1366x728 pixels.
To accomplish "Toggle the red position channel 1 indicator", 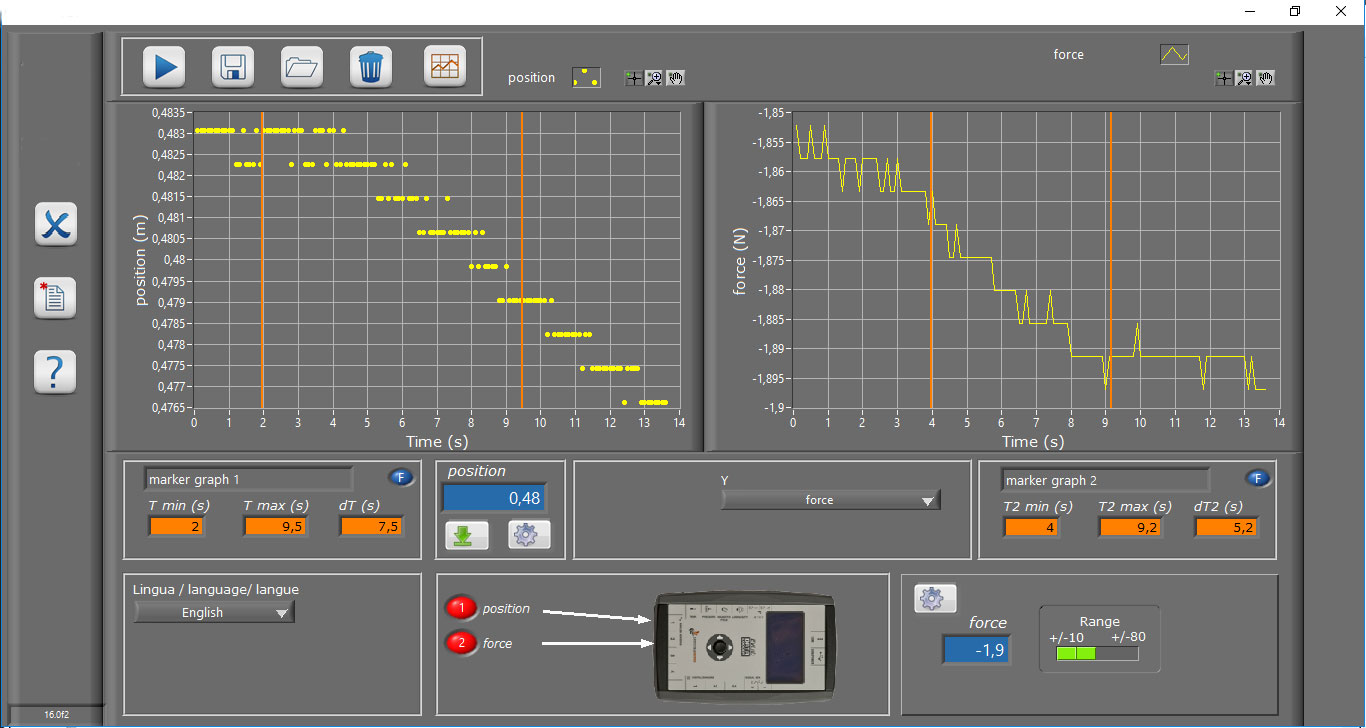I will coord(462,608).
